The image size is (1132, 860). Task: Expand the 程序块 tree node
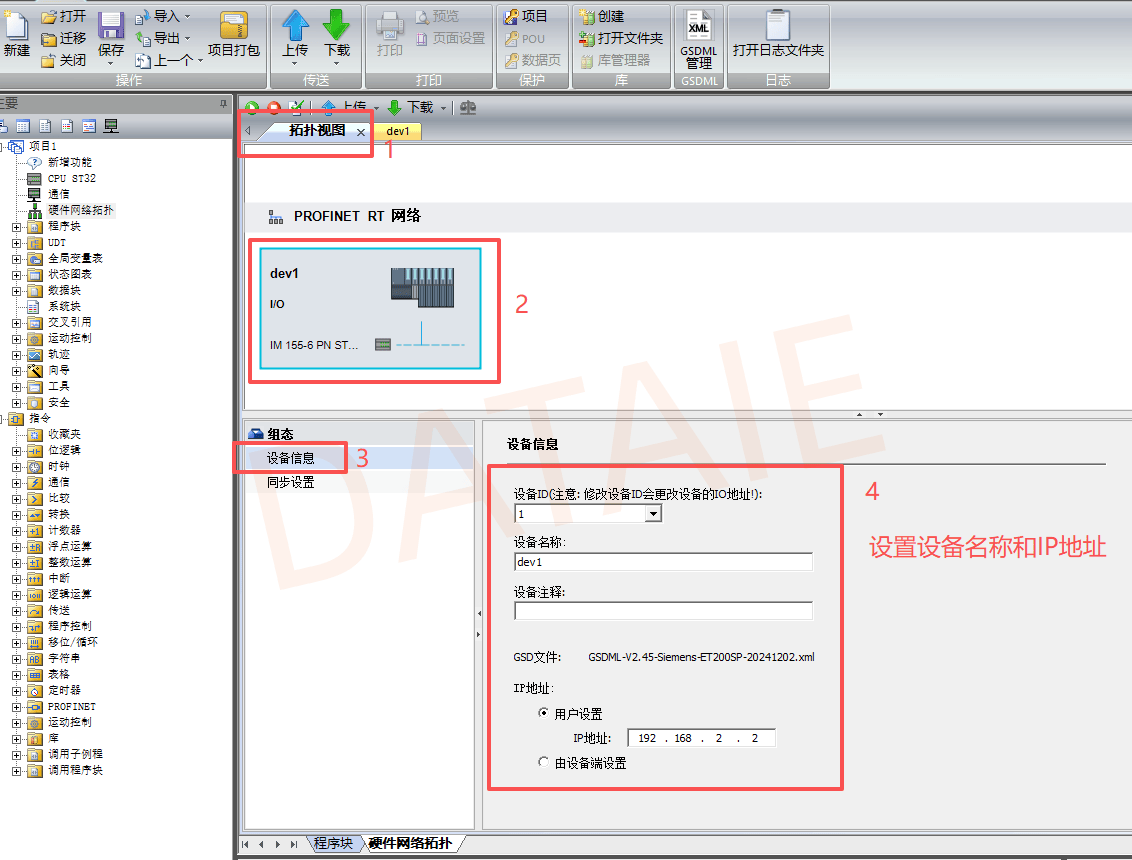(x=17, y=227)
